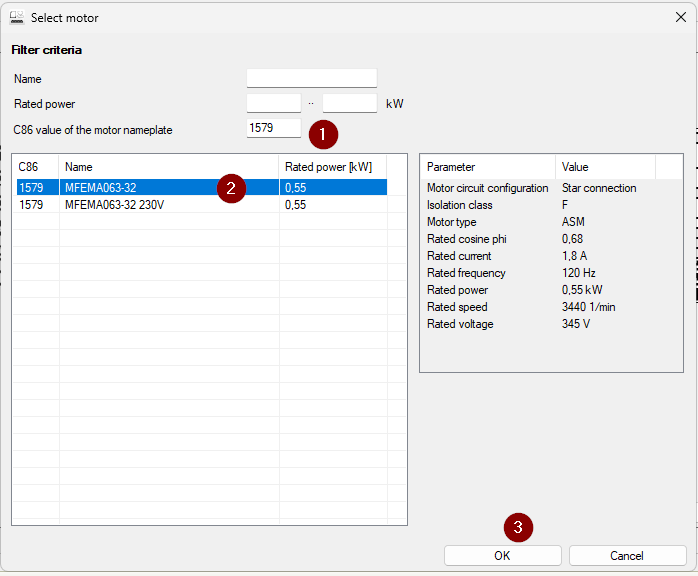
Task: Click the 3440 1/min speed value
Action: point(588,307)
